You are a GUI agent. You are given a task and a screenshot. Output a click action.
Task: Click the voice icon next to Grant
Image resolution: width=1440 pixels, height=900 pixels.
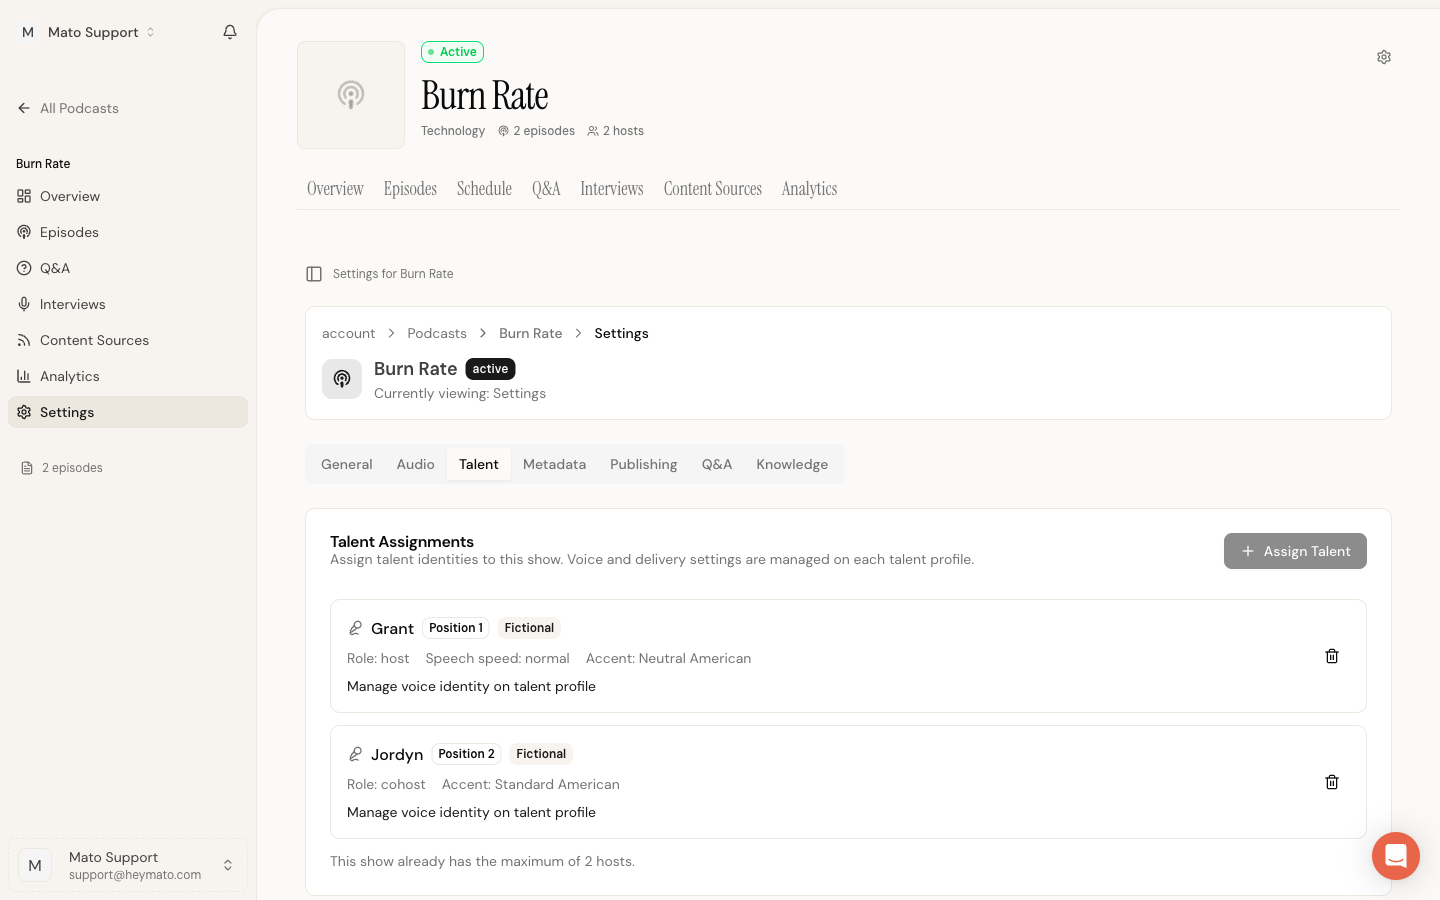point(355,628)
